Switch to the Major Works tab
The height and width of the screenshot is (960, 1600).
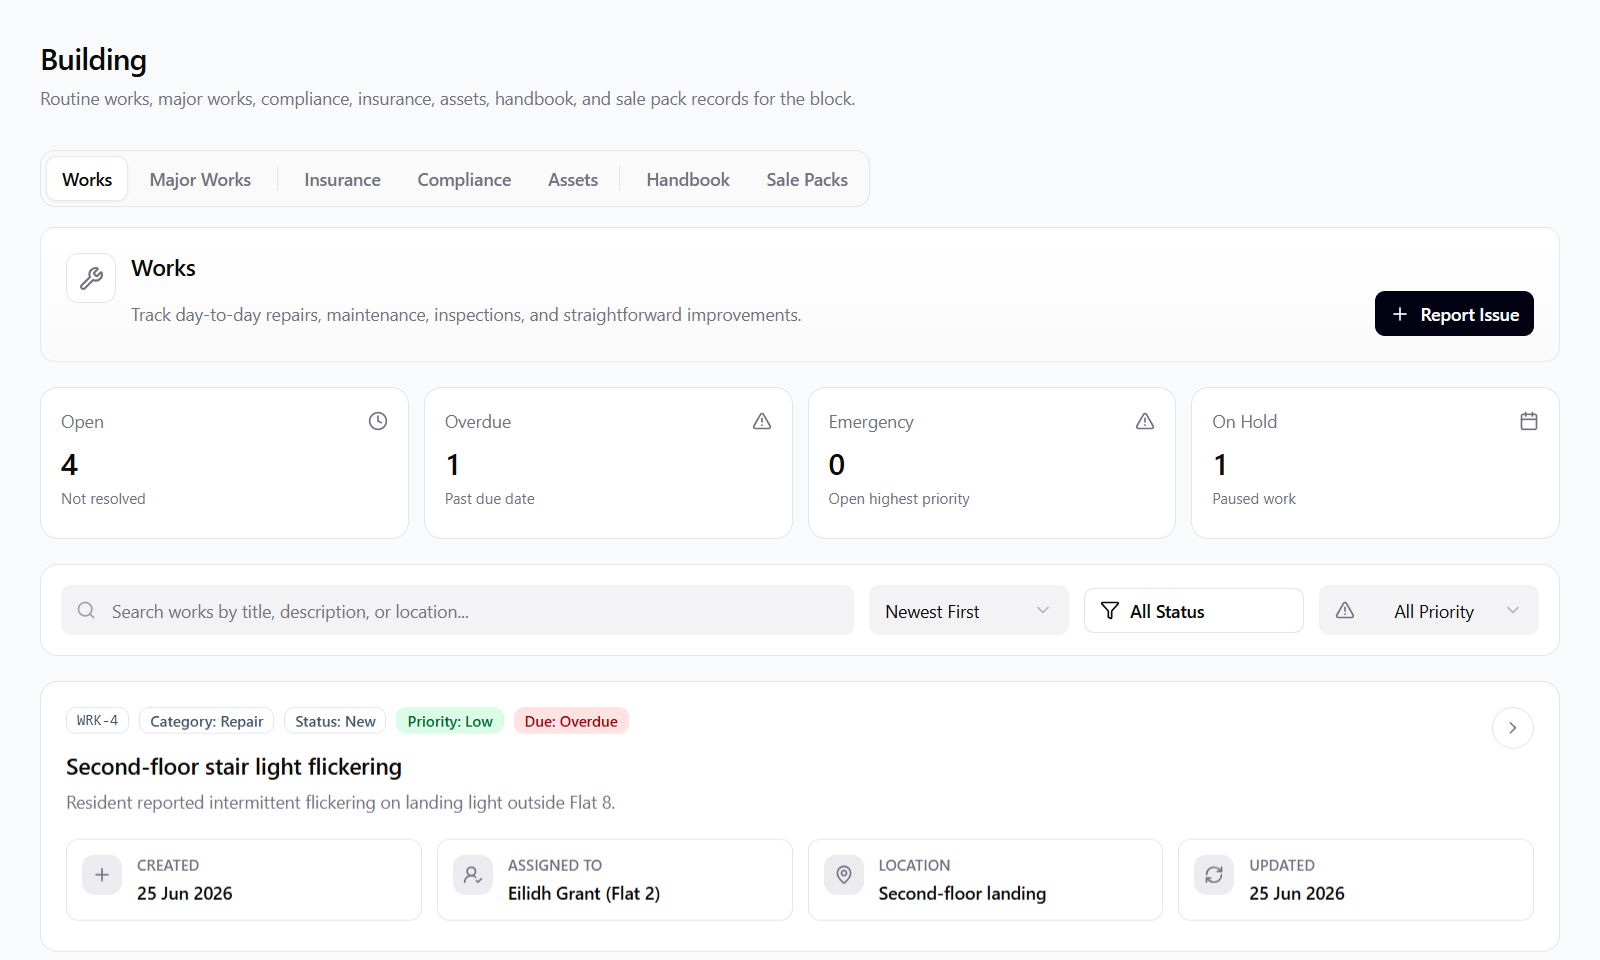pos(200,179)
